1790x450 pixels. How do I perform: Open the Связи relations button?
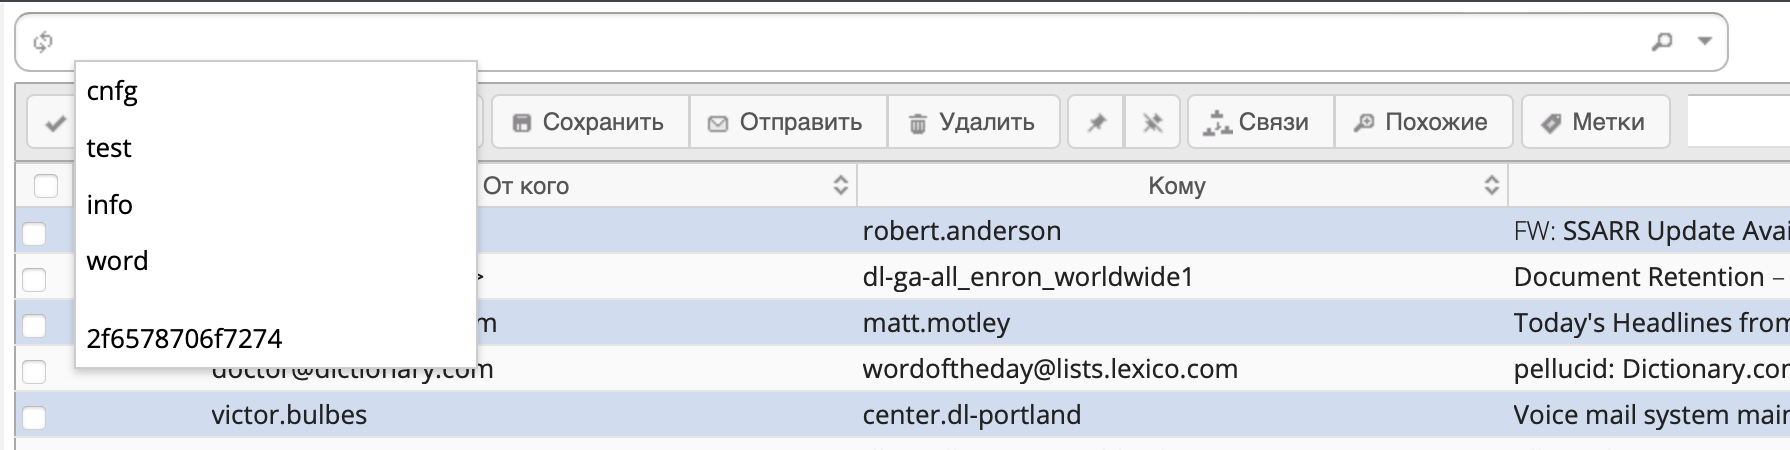(x=1260, y=122)
